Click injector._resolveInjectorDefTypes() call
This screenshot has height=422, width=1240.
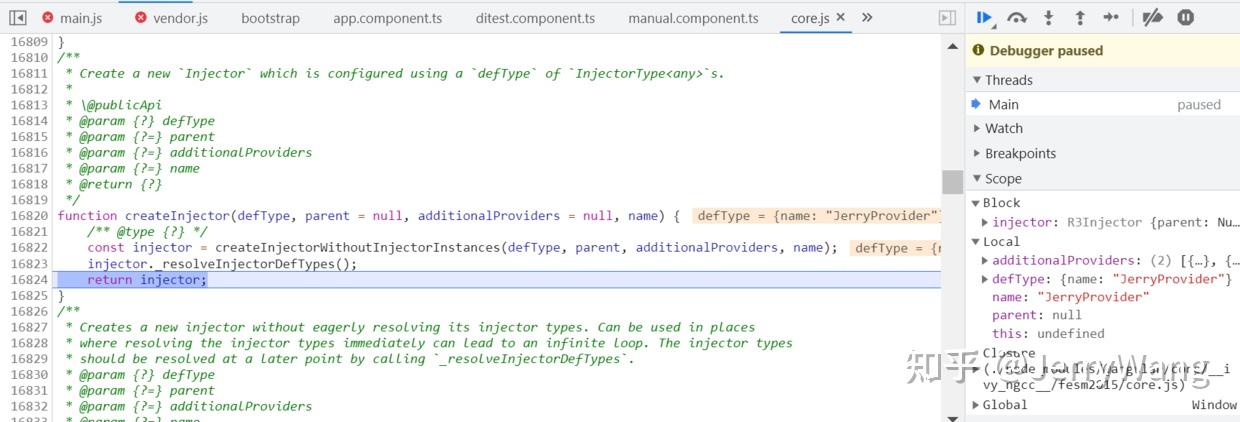click(x=222, y=264)
